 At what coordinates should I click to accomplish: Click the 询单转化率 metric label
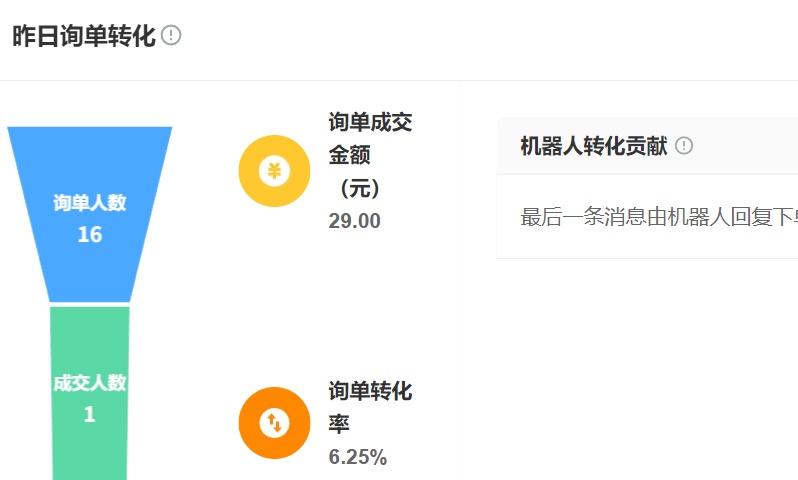370,406
